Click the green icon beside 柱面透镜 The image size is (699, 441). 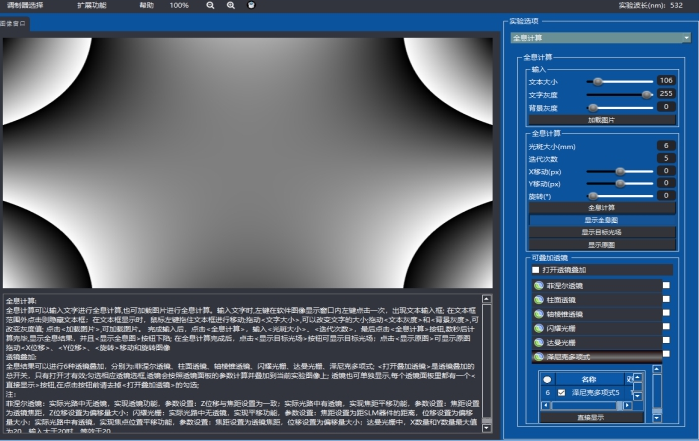tap(539, 300)
